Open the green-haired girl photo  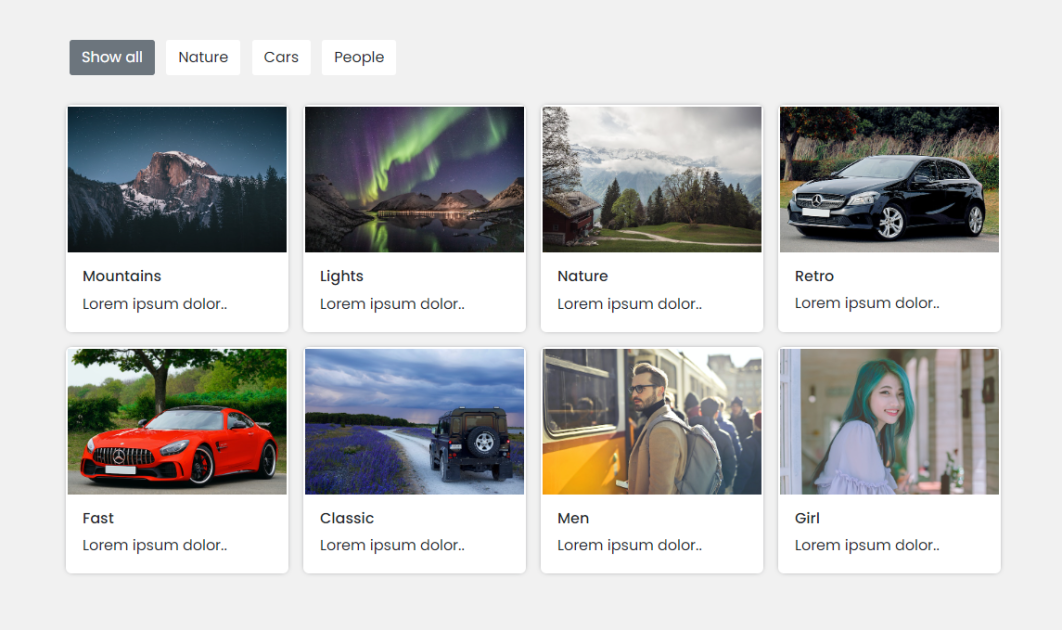(x=889, y=421)
